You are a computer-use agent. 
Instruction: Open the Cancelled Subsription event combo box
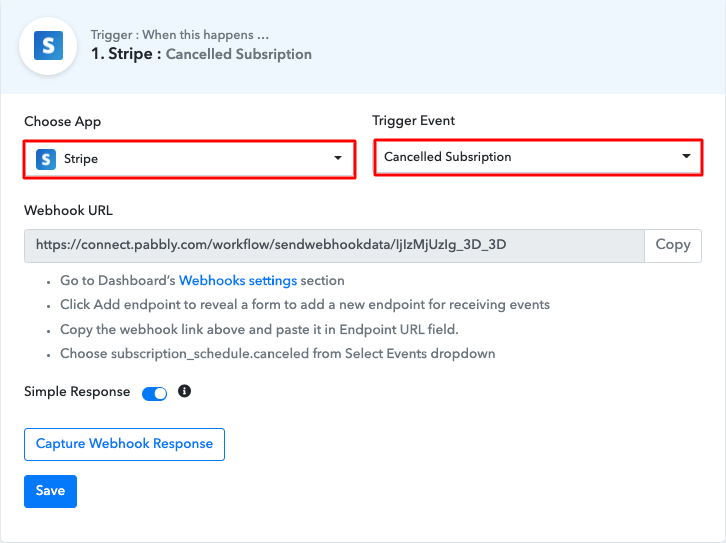(538, 157)
